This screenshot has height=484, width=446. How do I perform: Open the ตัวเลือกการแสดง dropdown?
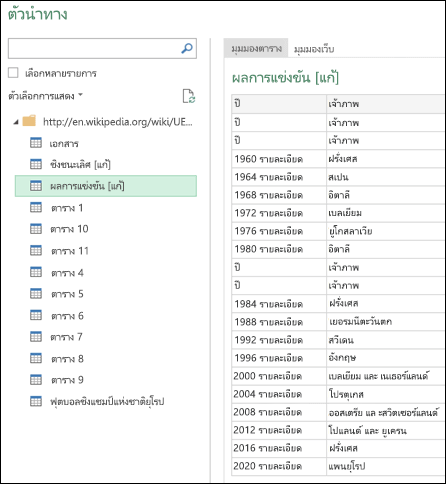coord(45,96)
